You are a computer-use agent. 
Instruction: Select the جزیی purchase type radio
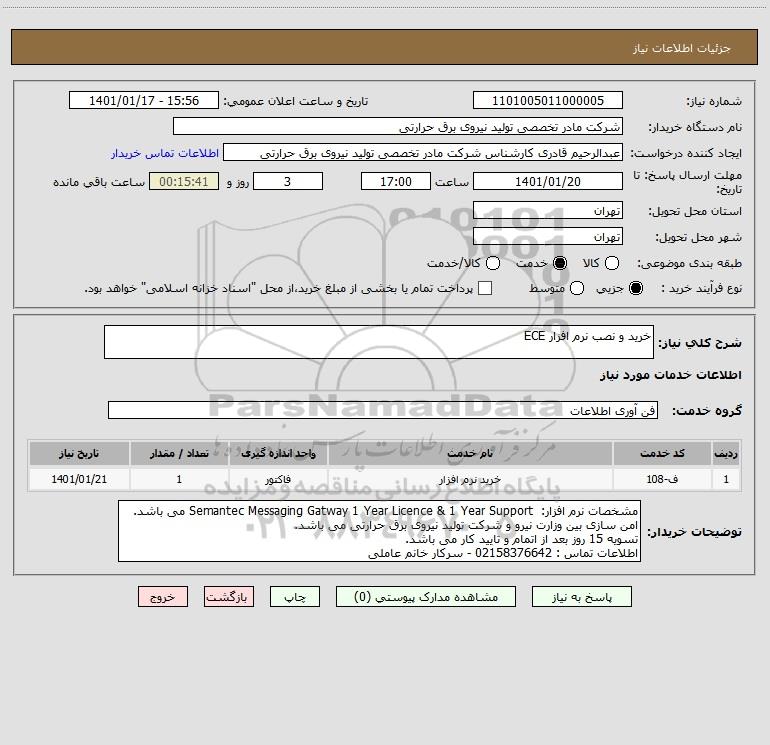click(x=636, y=288)
